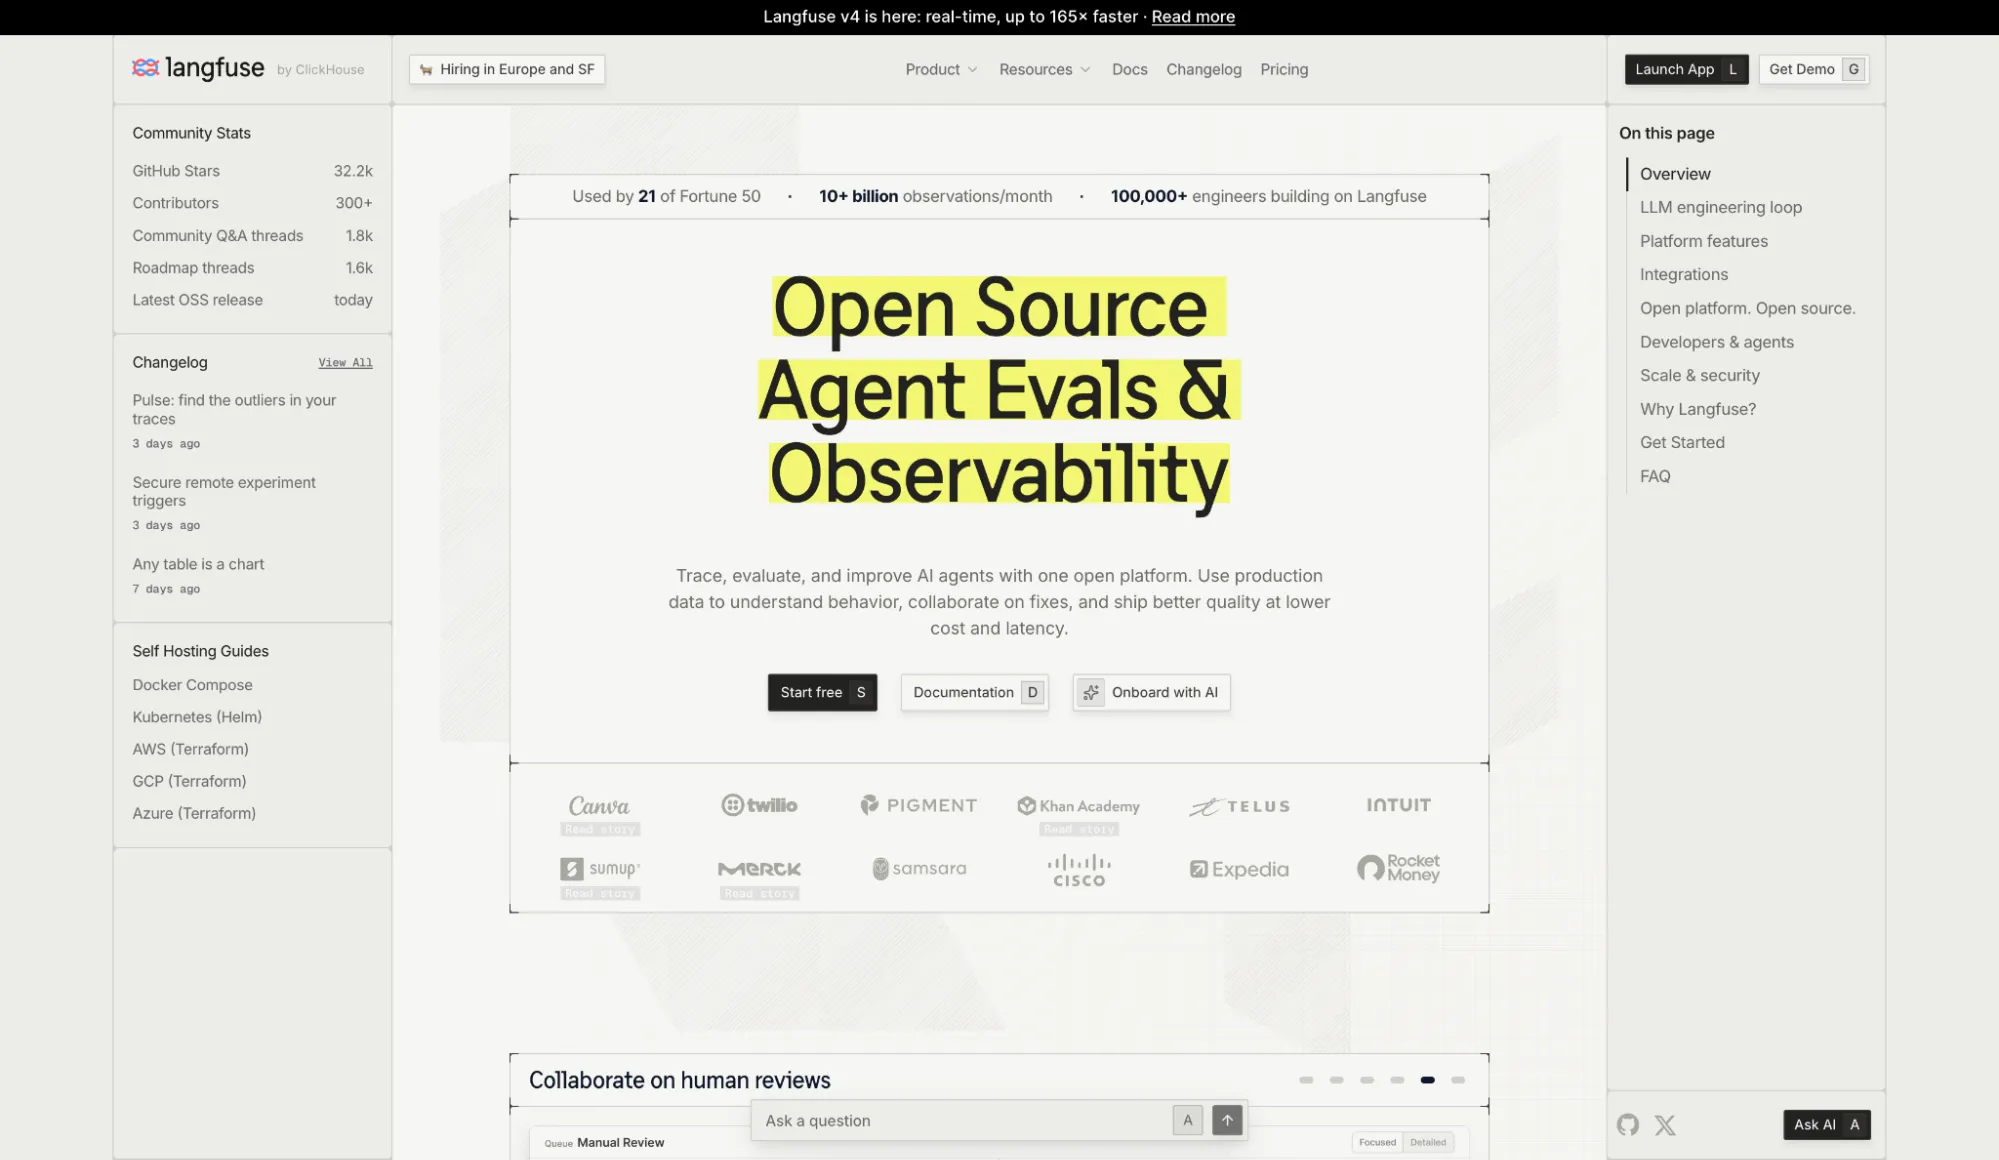Select the active fifth carousel dot

click(1427, 1080)
